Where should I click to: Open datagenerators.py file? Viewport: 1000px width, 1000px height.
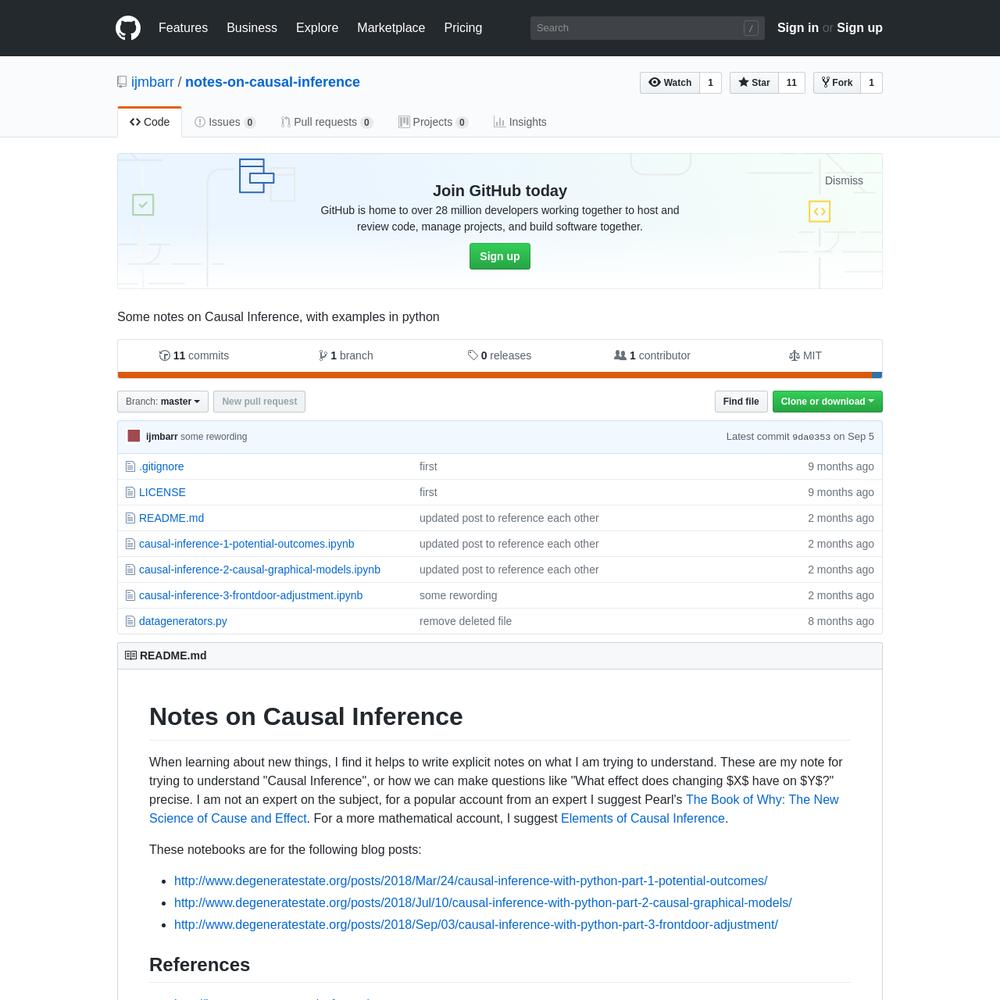(183, 621)
